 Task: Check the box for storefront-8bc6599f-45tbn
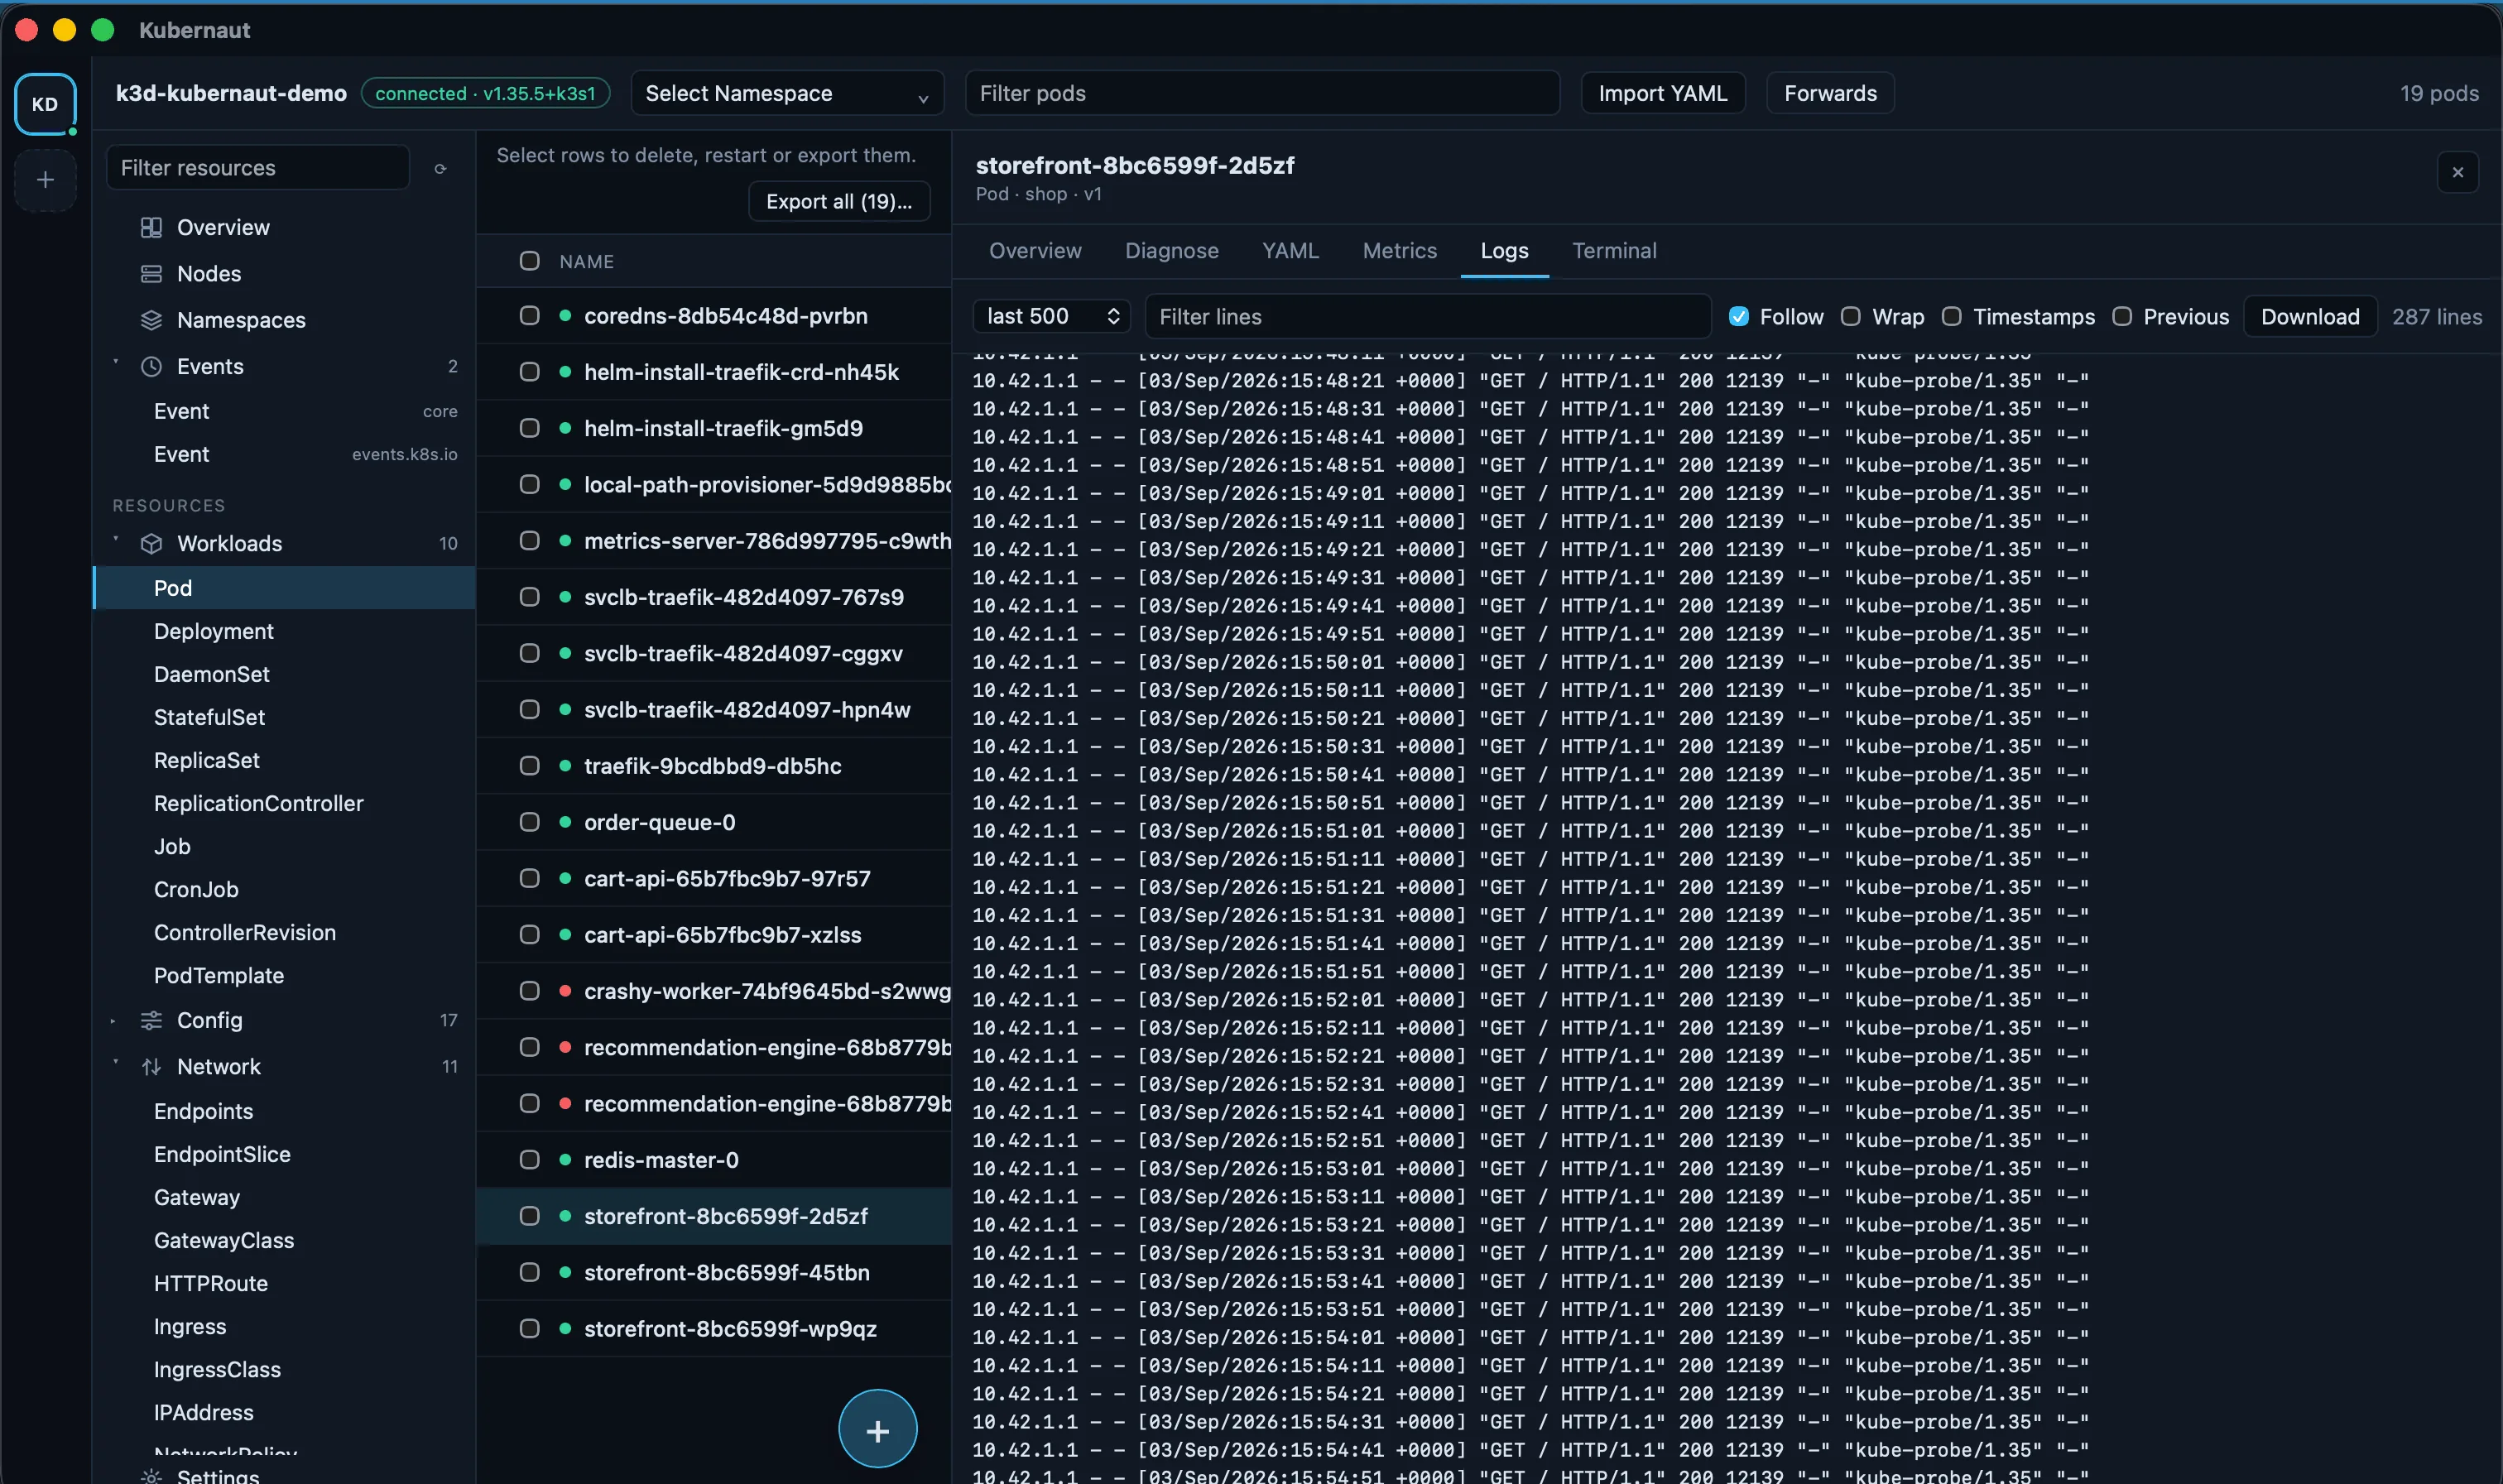[529, 1273]
